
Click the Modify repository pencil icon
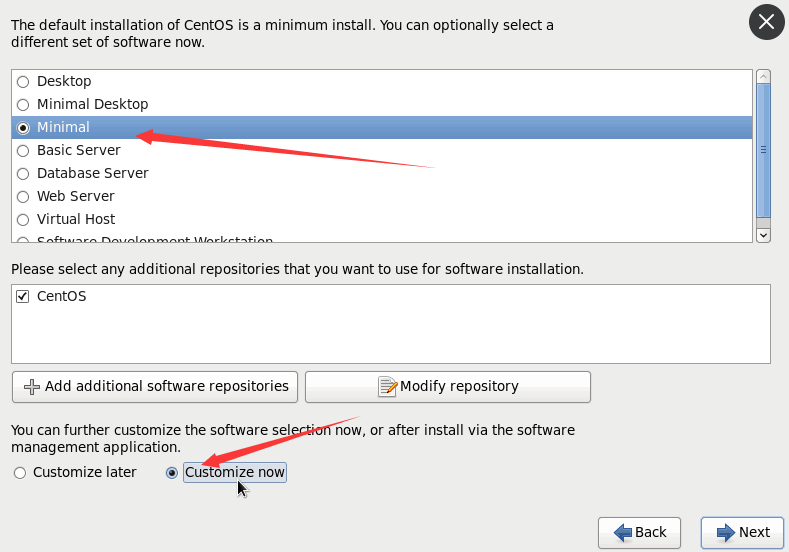coord(387,387)
